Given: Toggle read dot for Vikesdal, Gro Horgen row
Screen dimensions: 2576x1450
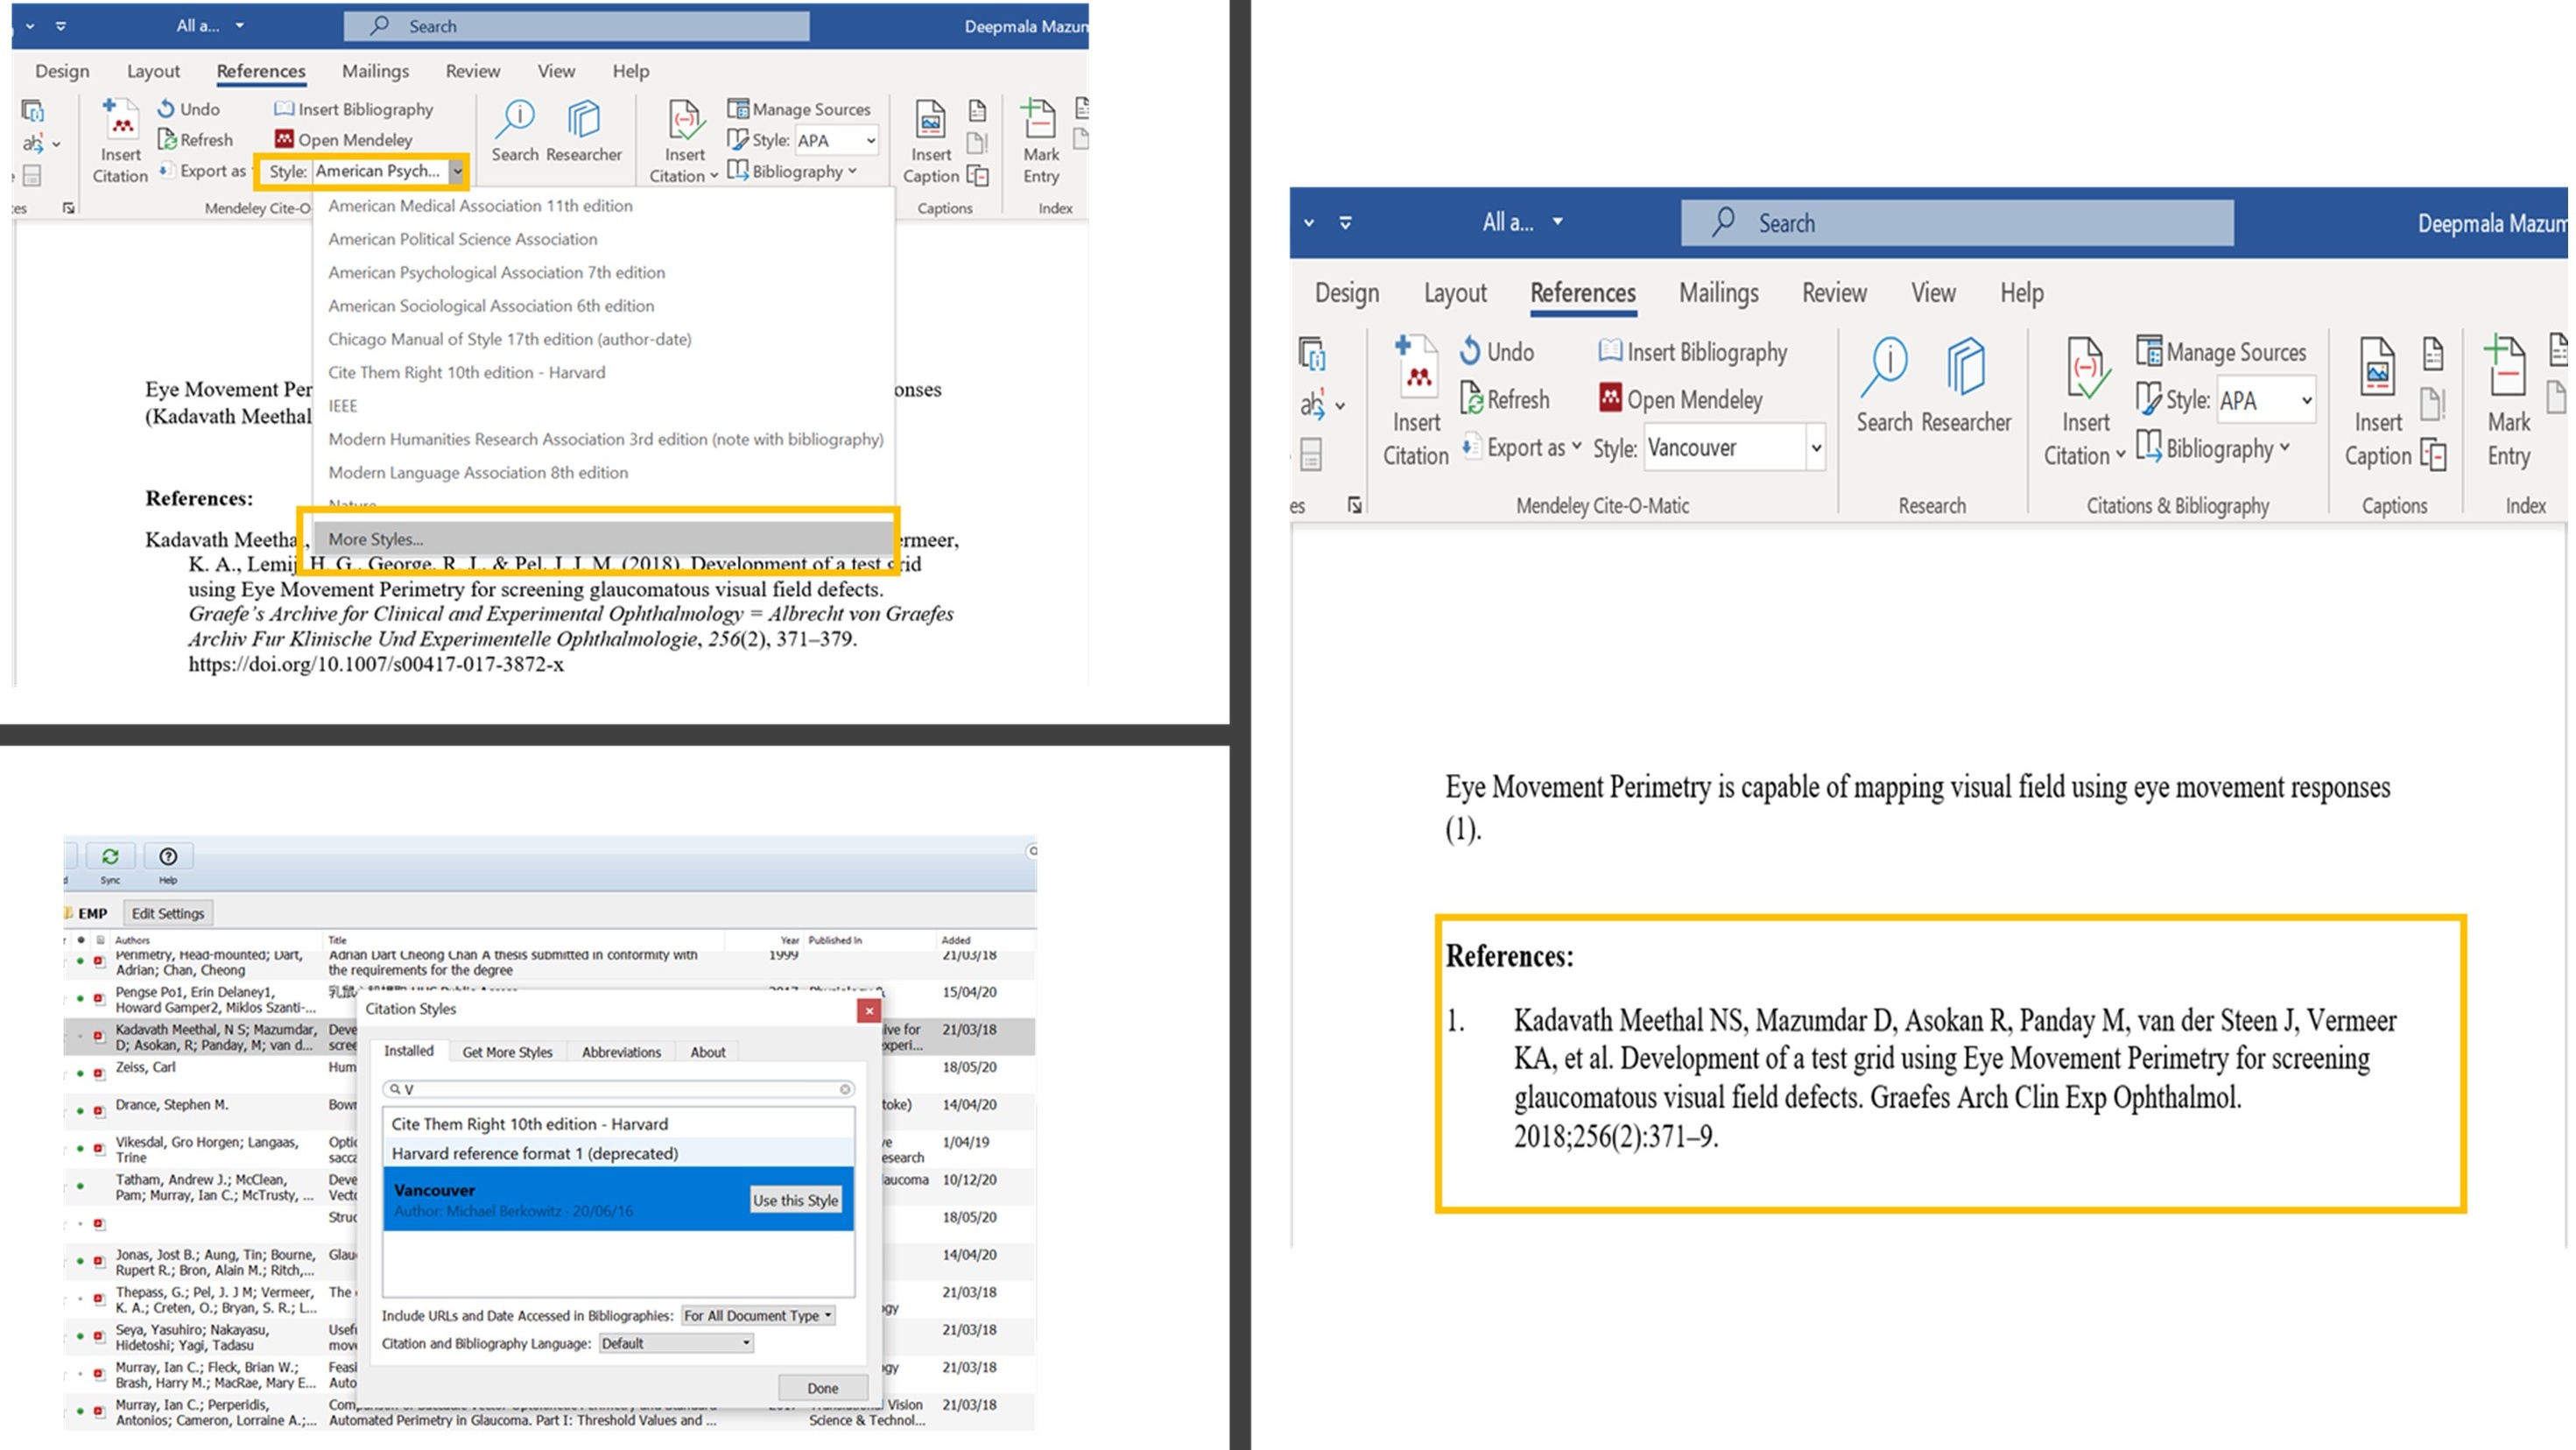Looking at the screenshot, I should click(80, 1149).
